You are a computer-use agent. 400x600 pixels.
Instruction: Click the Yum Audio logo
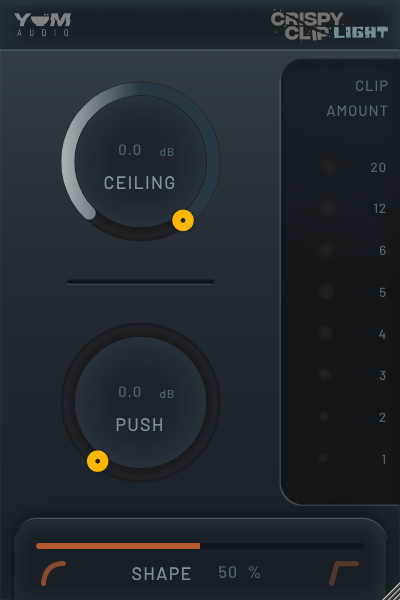click(x=42, y=24)
